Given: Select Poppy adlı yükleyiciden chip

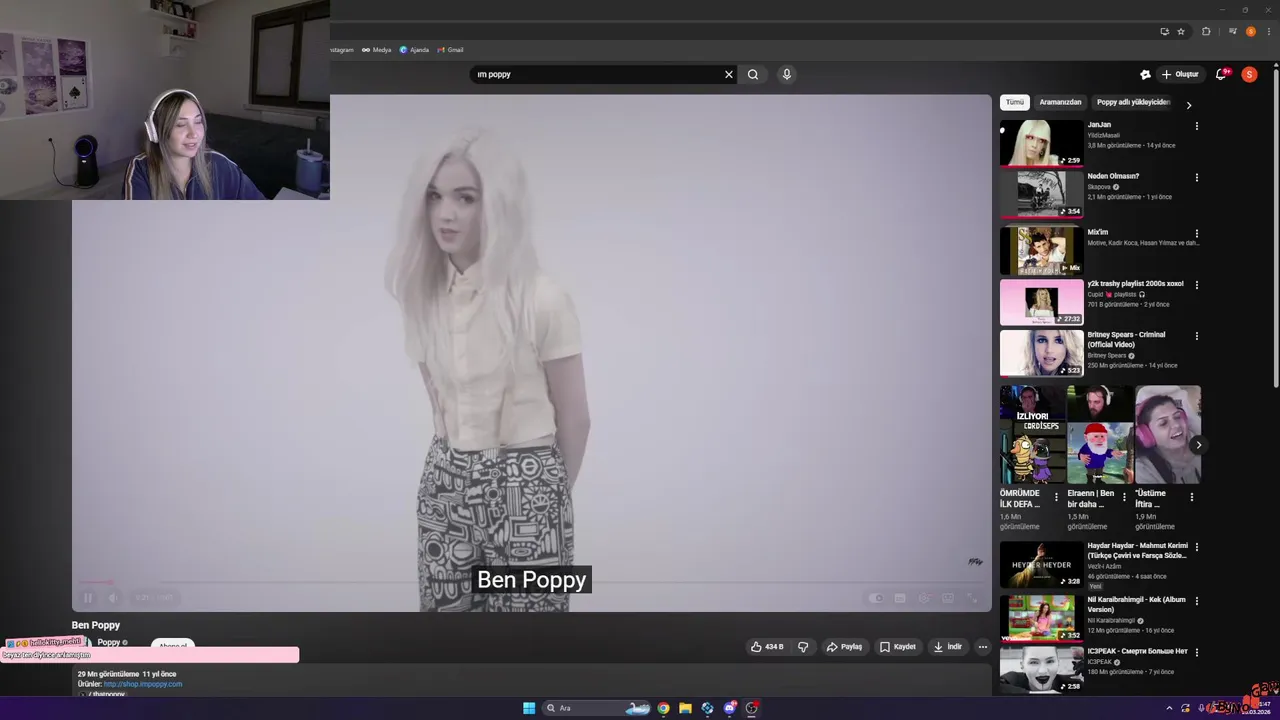Looking at the screenshot, I should click(x=1133, y=102).
